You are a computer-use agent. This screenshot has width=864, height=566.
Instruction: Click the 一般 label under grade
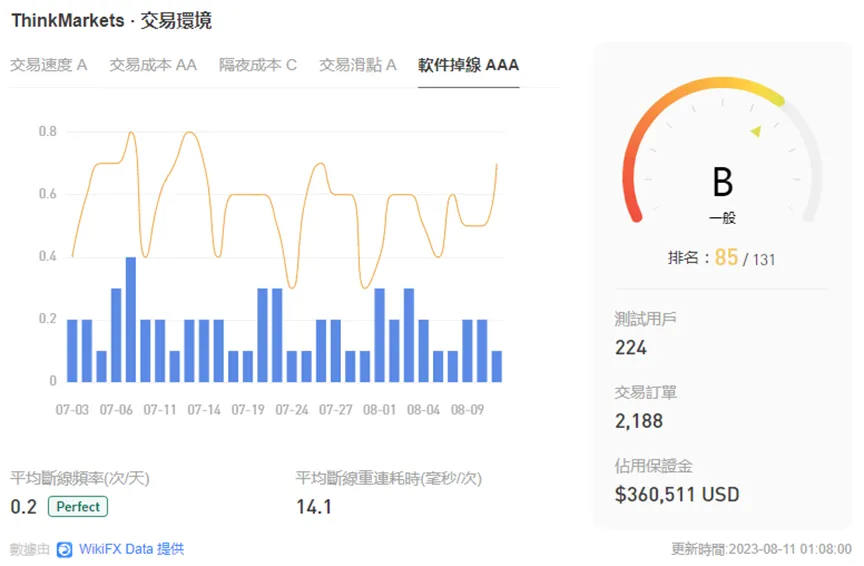pyautogui.click(x=722, y=218)
